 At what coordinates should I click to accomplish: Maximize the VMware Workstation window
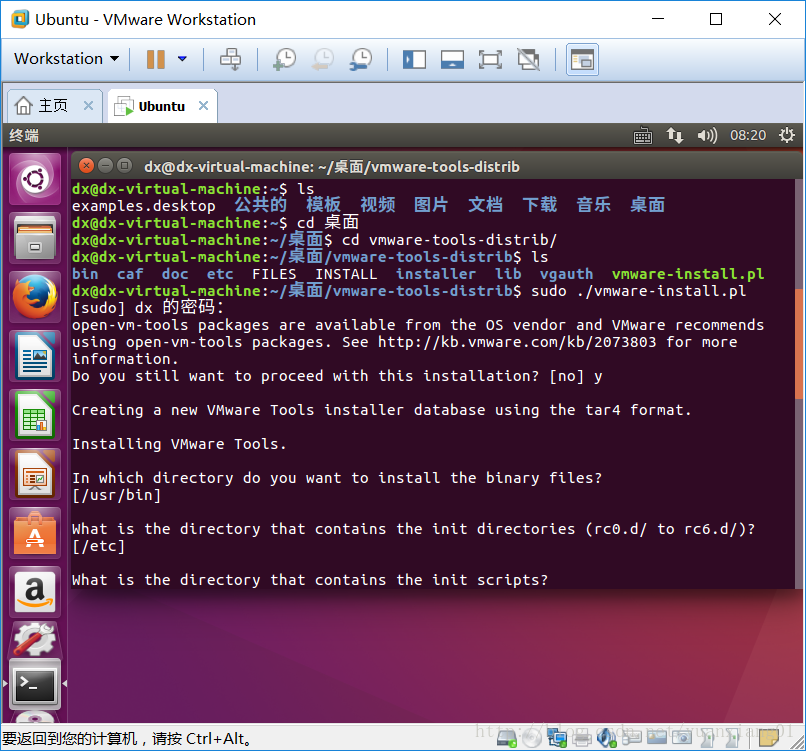(716, 19)
